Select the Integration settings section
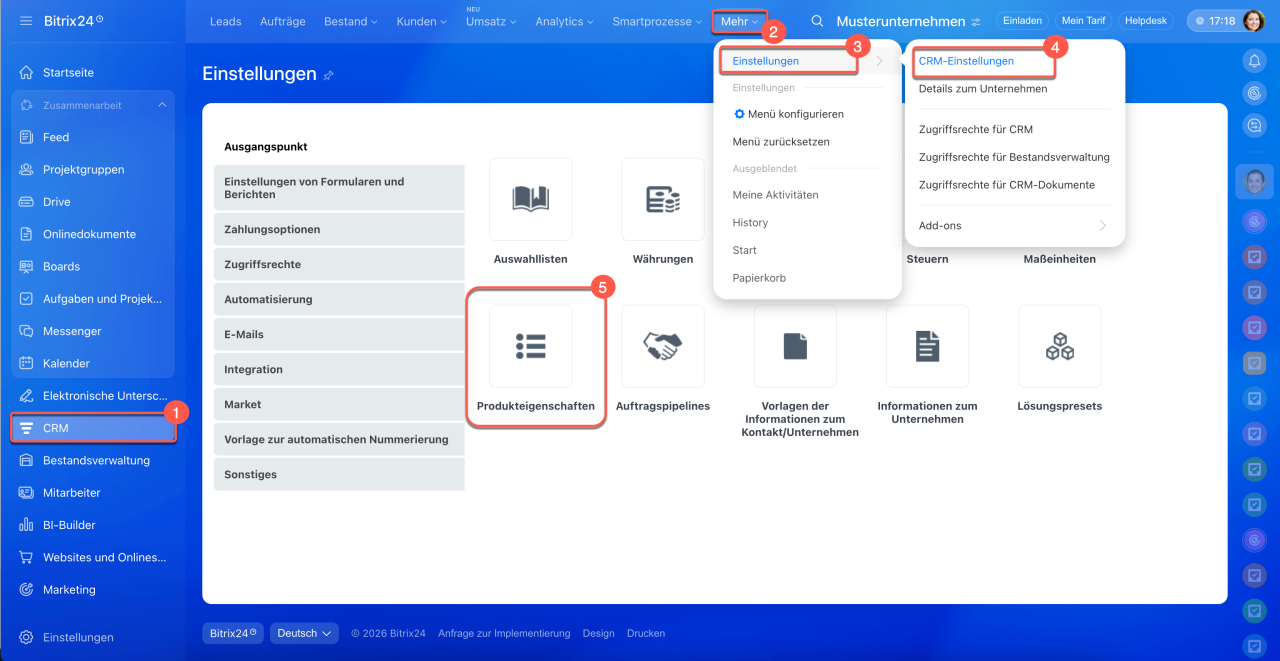This screenshot has height=661, width=1280. 339,369
